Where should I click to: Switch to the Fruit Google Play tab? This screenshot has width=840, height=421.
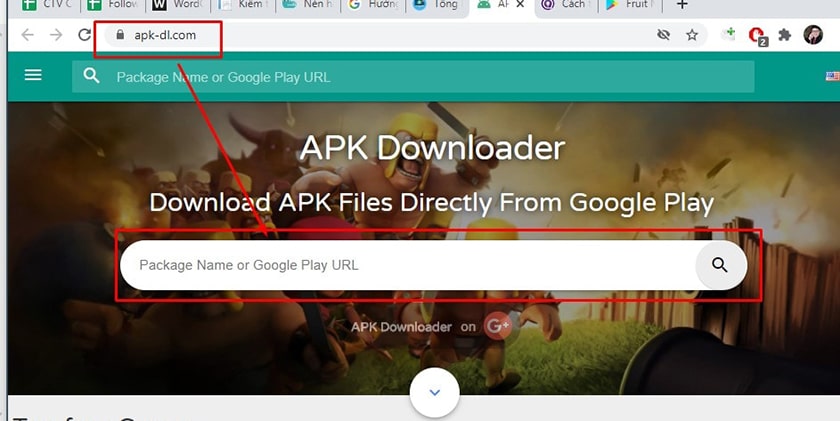[631, 5]
